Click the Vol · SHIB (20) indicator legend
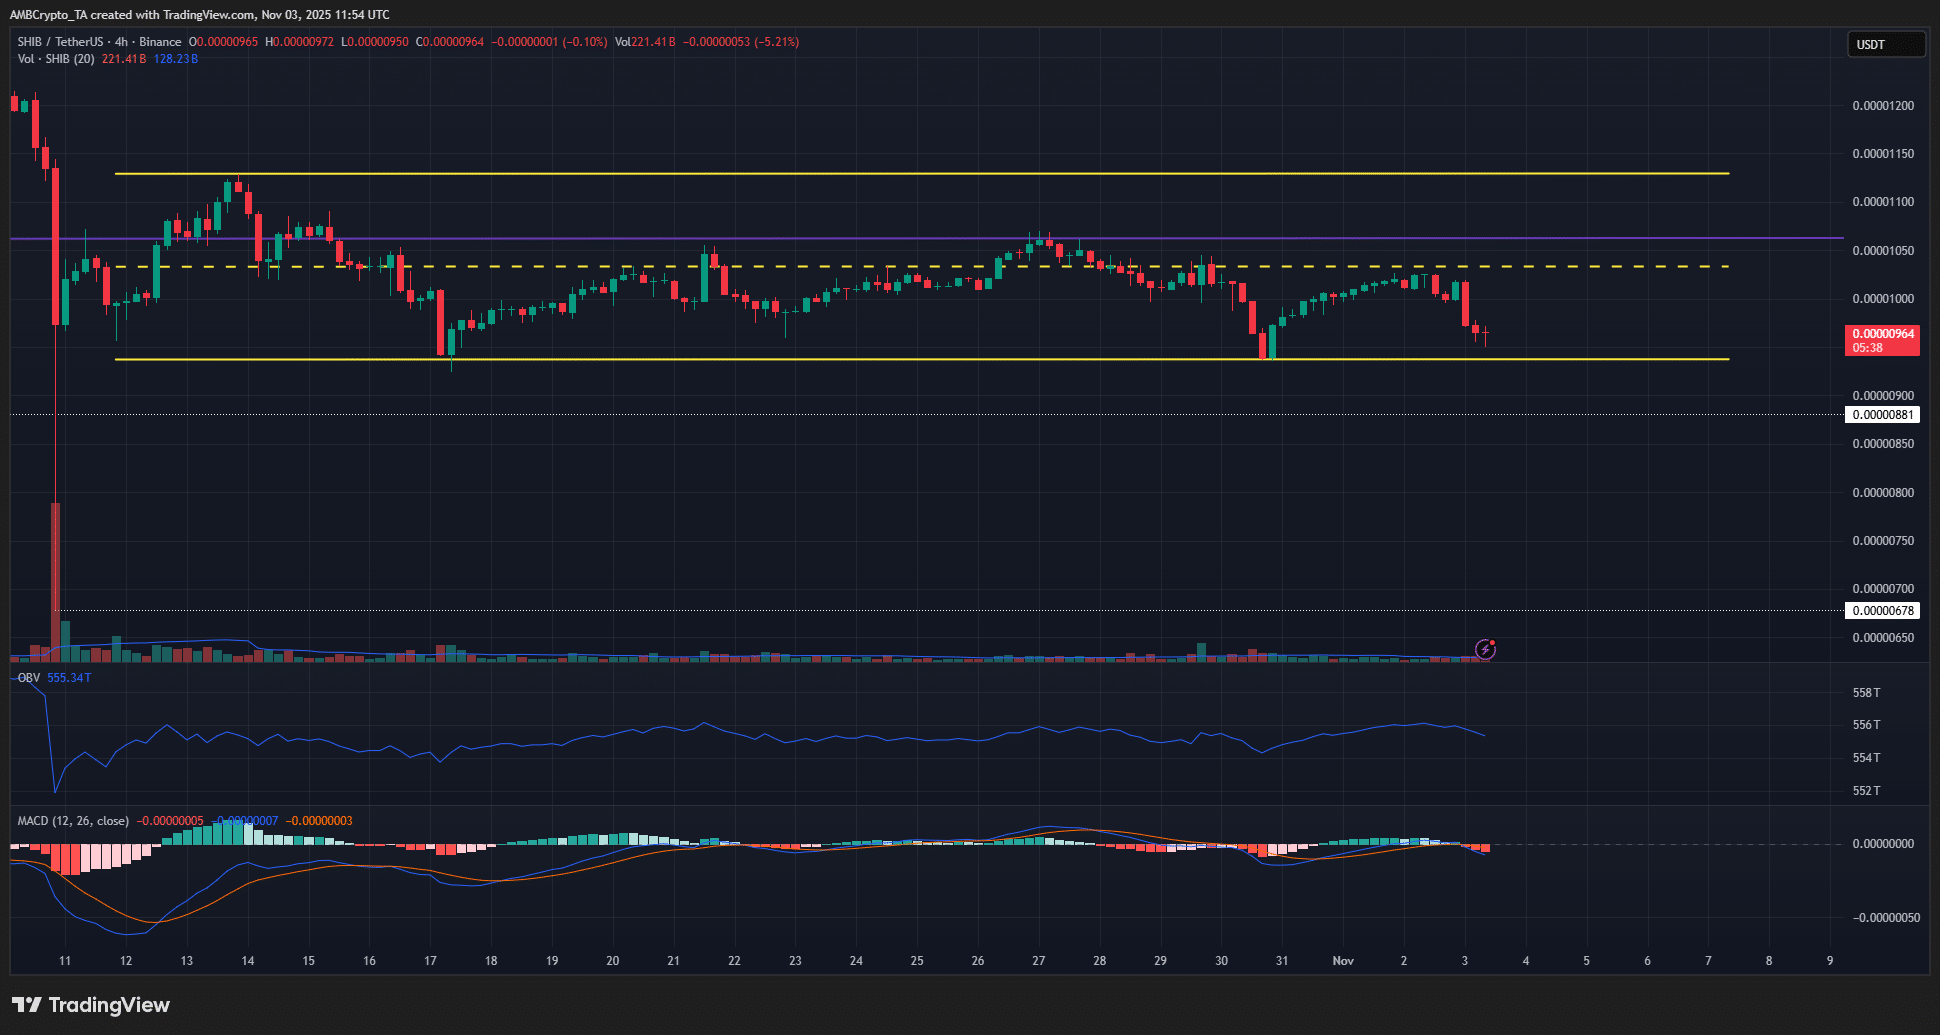 55,59
